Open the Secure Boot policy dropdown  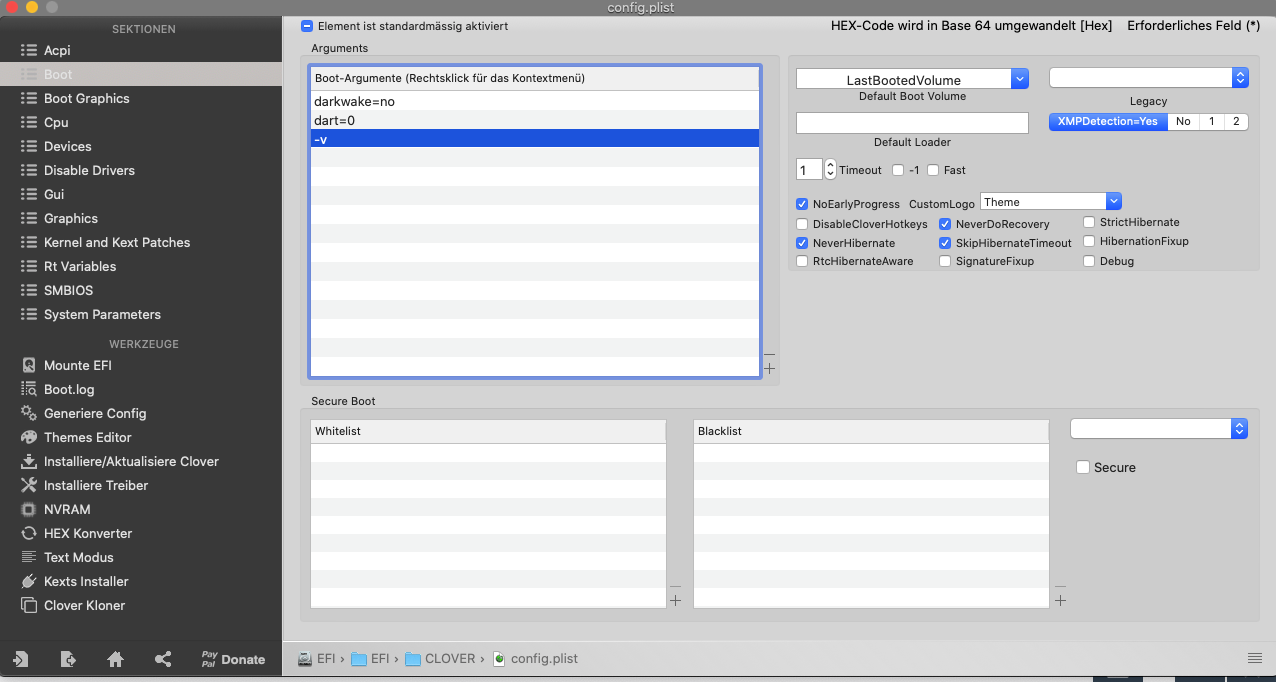(1159, 428)
